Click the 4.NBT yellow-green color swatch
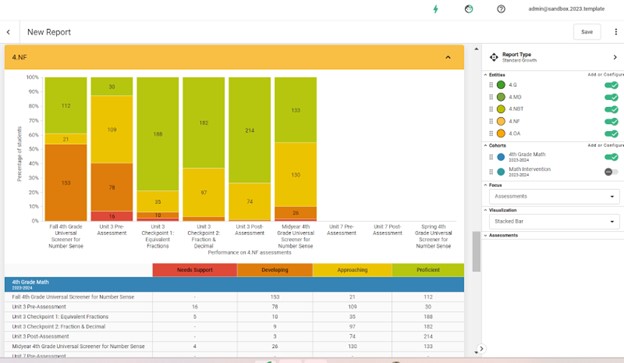This screenshot has height=363, width=624. 501,109
